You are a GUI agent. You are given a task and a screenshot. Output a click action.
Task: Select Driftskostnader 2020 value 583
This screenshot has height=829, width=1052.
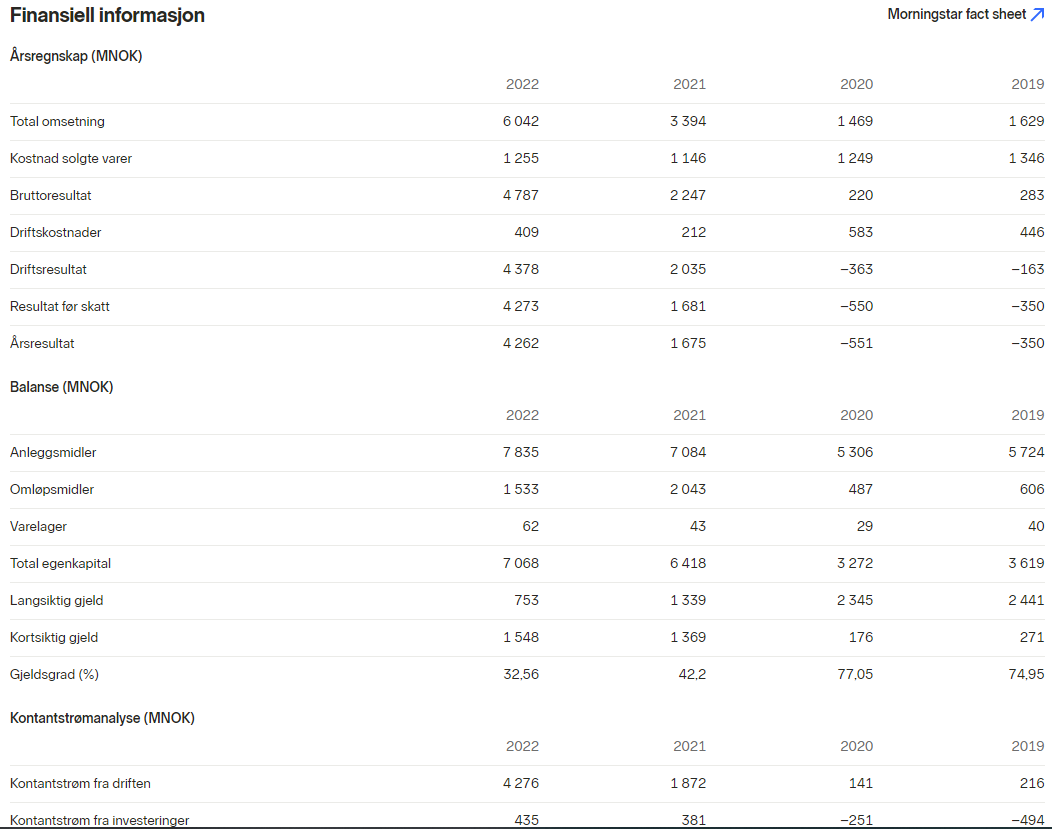coord(861,232)
